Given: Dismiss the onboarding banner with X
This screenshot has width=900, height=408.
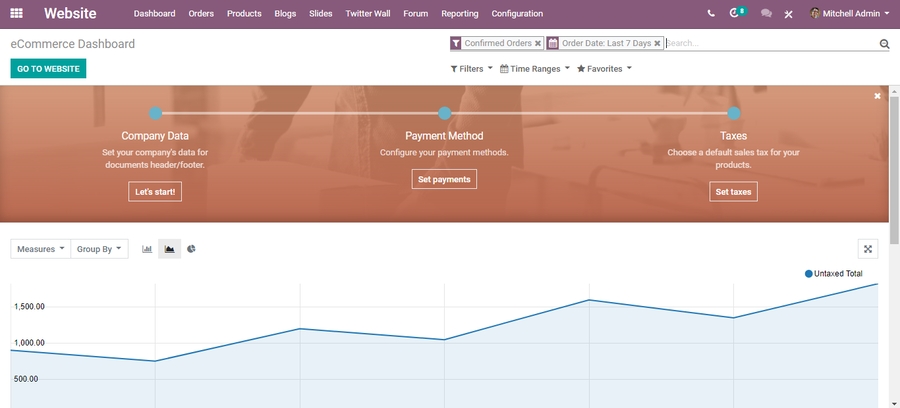Looking at the screenshot, I should 877,96.
